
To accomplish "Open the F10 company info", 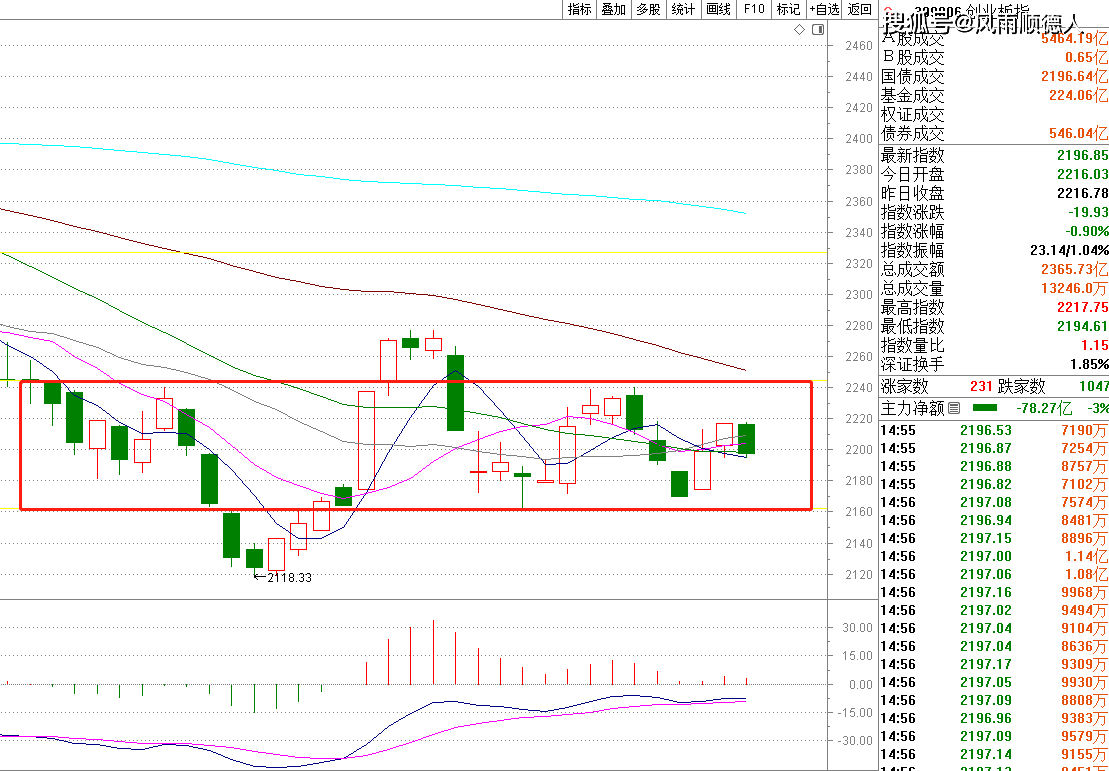I will click(x=754, y=9).
